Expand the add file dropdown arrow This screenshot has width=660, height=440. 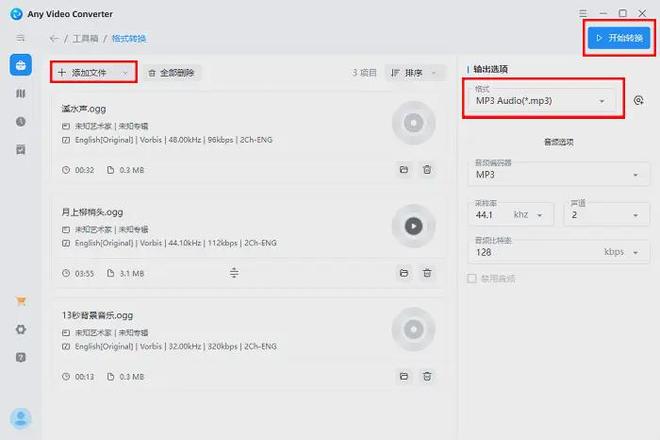click(125, 73)
